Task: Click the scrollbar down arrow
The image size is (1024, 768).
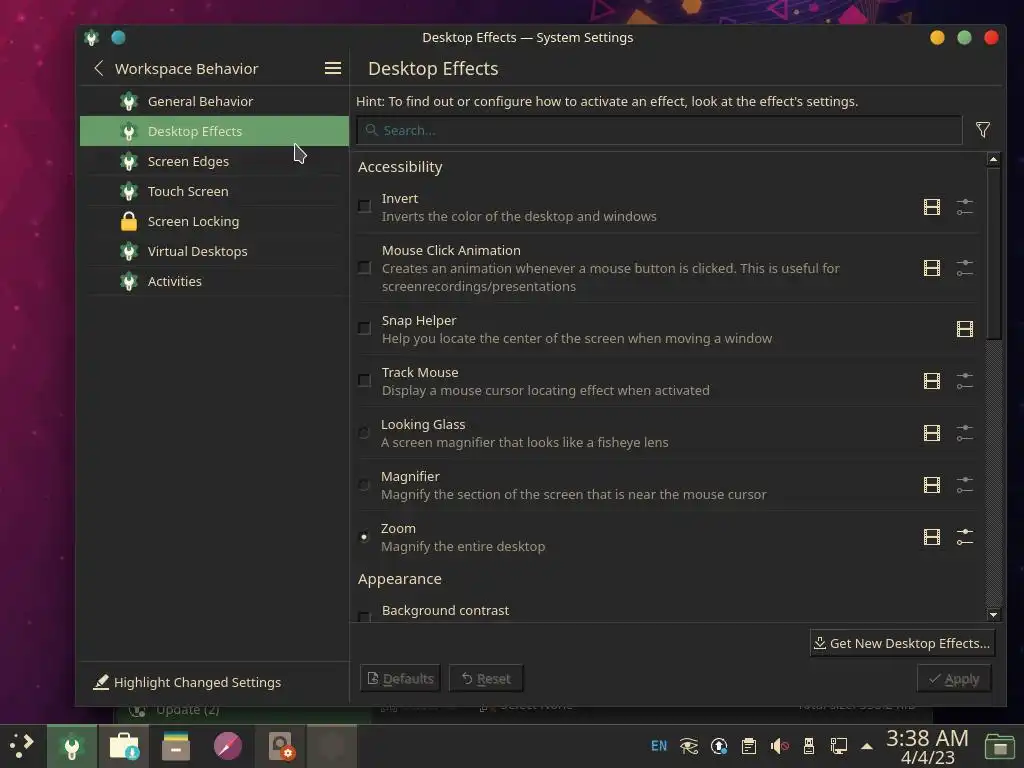Action: tap(993, 615)
